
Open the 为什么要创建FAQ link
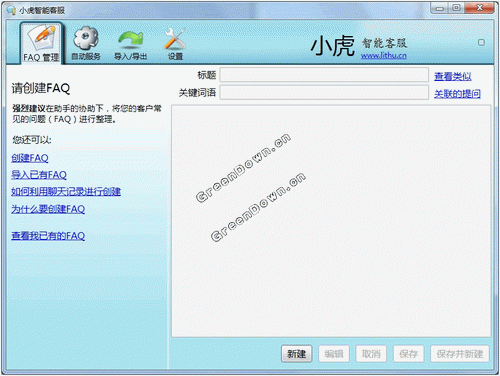pos(48,209)
